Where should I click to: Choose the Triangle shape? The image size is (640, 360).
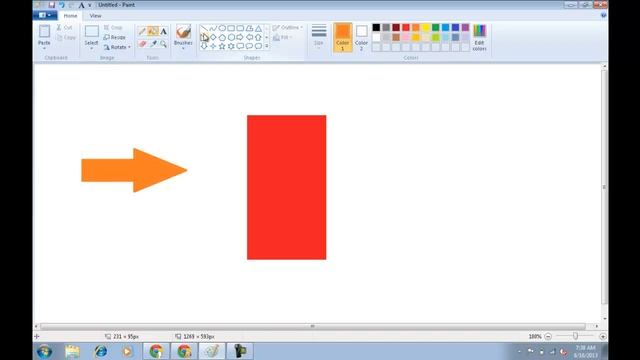pos(258,28)
